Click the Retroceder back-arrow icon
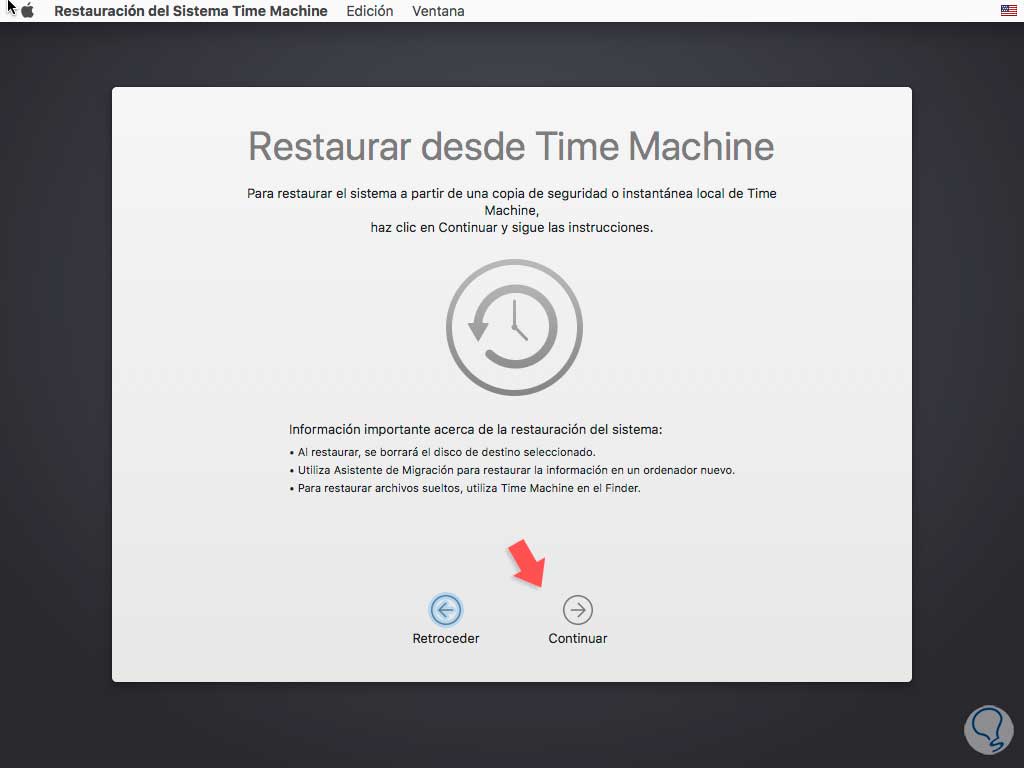The height and width of the screenshot is (768, 1024). click(x=446, y=610)
